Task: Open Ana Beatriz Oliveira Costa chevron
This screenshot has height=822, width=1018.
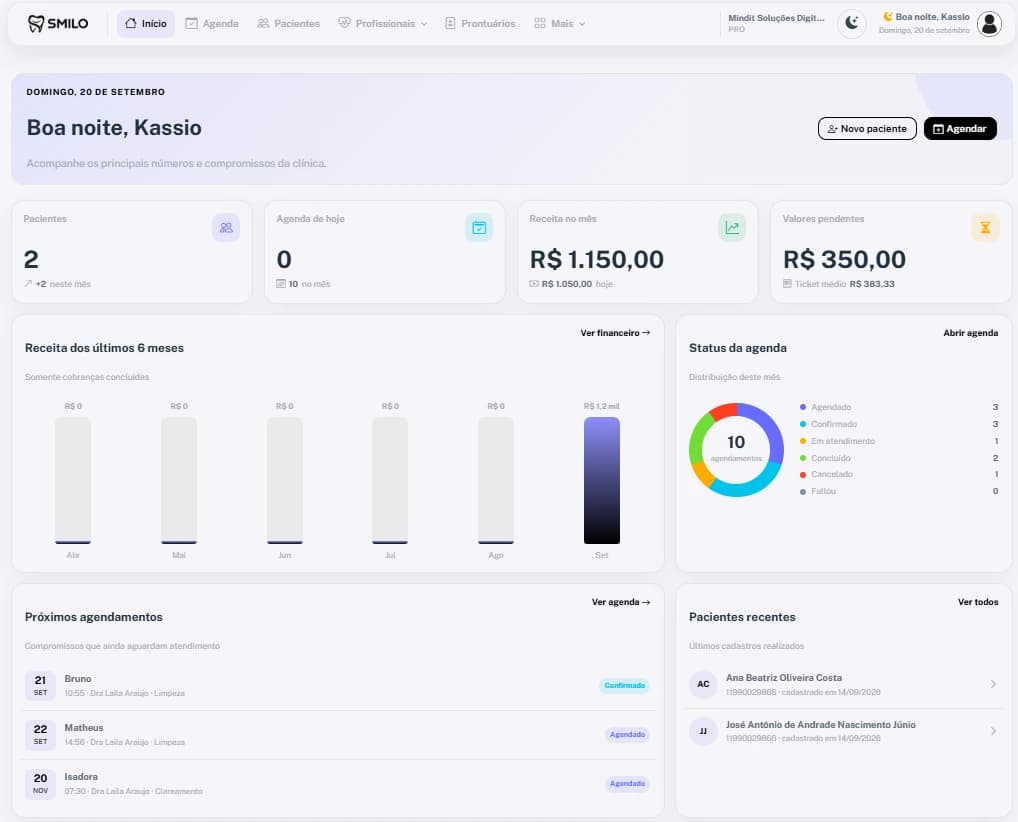Action: (993, 684)
